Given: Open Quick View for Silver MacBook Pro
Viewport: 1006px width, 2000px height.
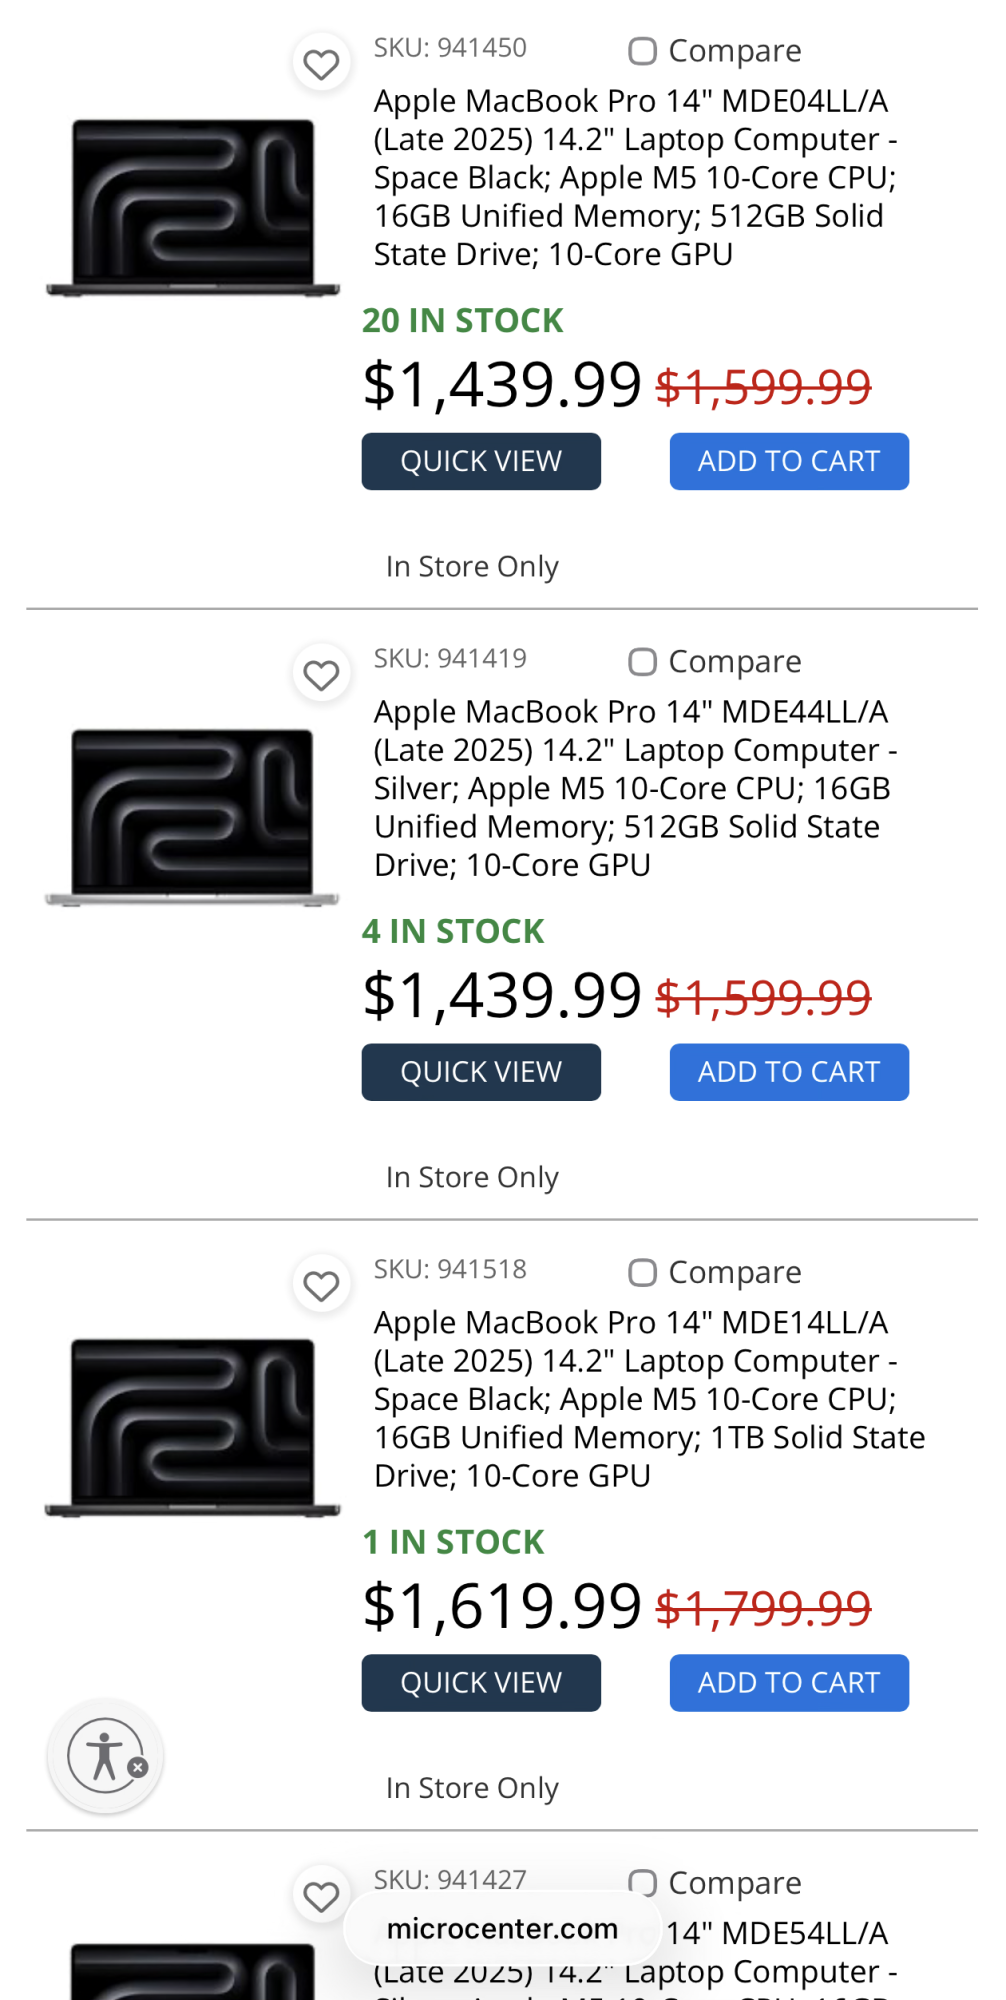Looking at the screenshot, I should pyautogui.click(x=481, y=1072).
